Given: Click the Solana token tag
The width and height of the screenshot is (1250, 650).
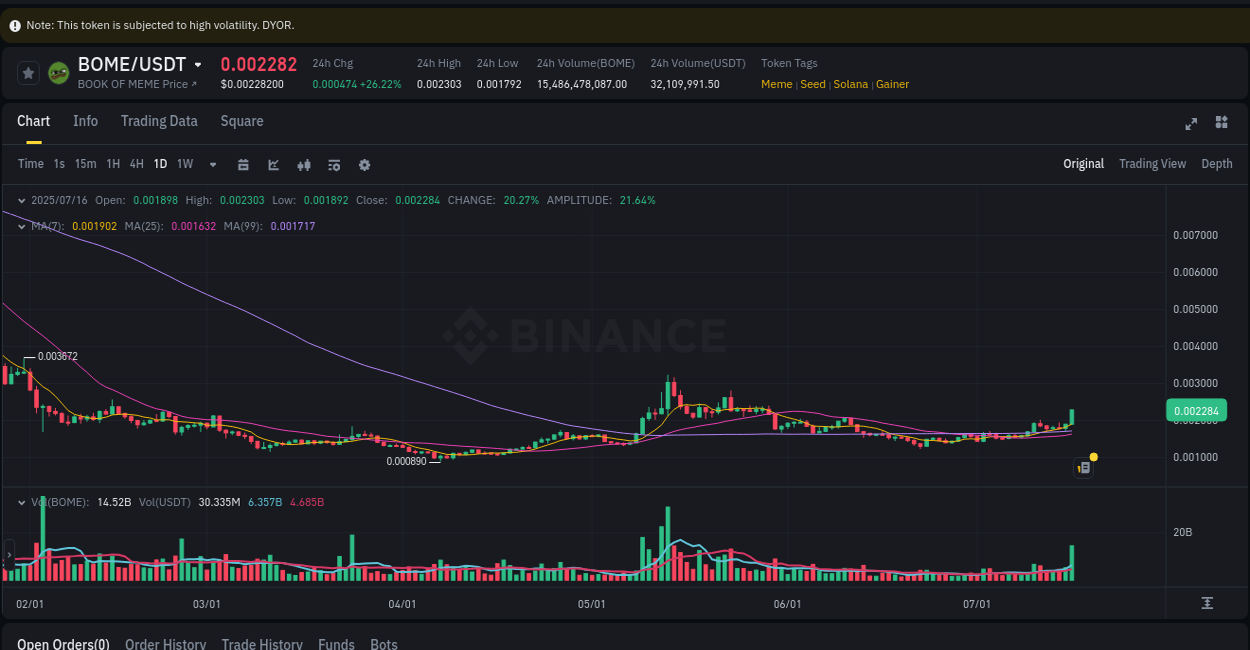Looking at the screenshot, I should [x=850, y=84].
